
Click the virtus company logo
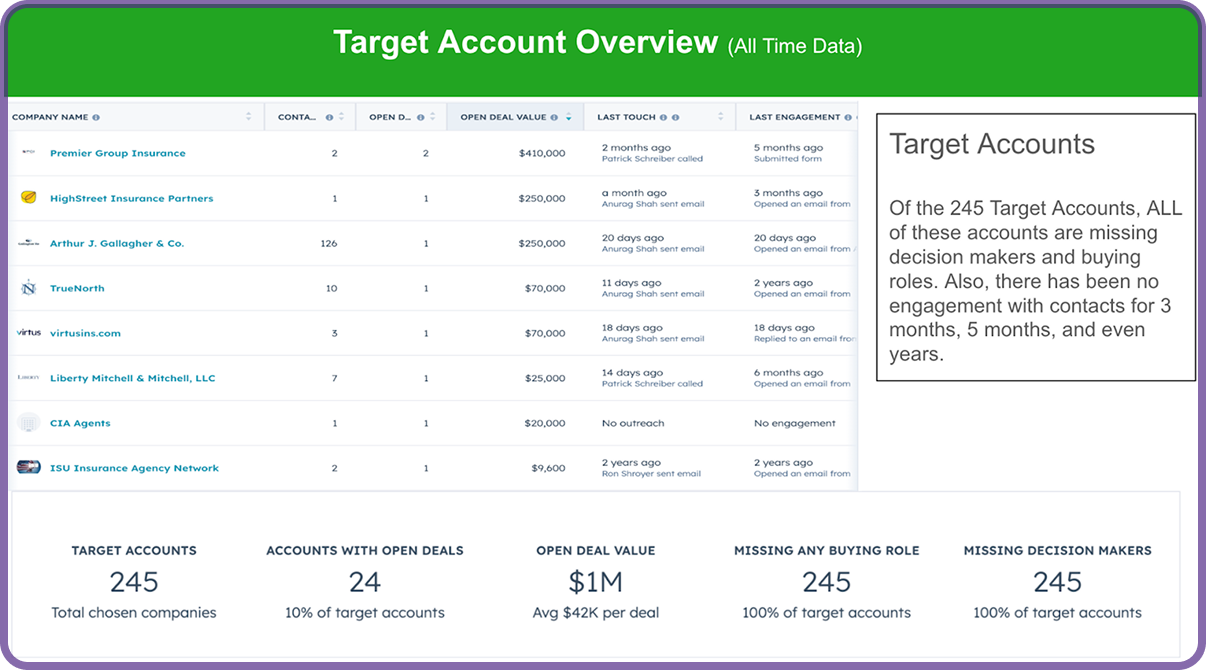pos(28,333)
